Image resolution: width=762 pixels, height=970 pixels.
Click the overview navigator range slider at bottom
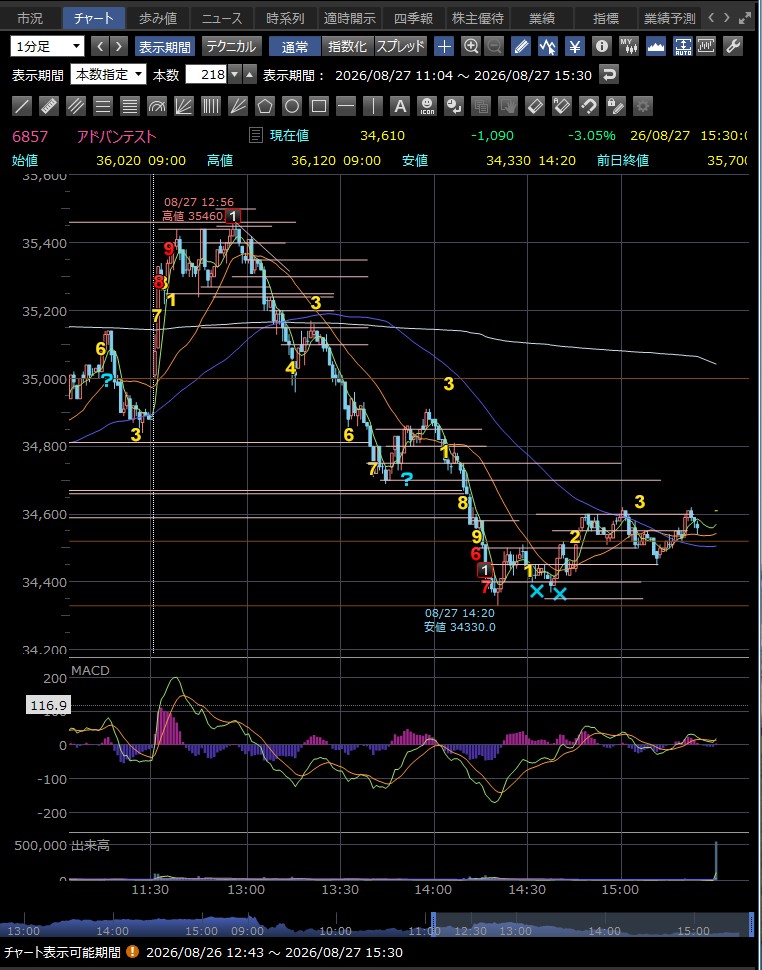coord(592,923)
